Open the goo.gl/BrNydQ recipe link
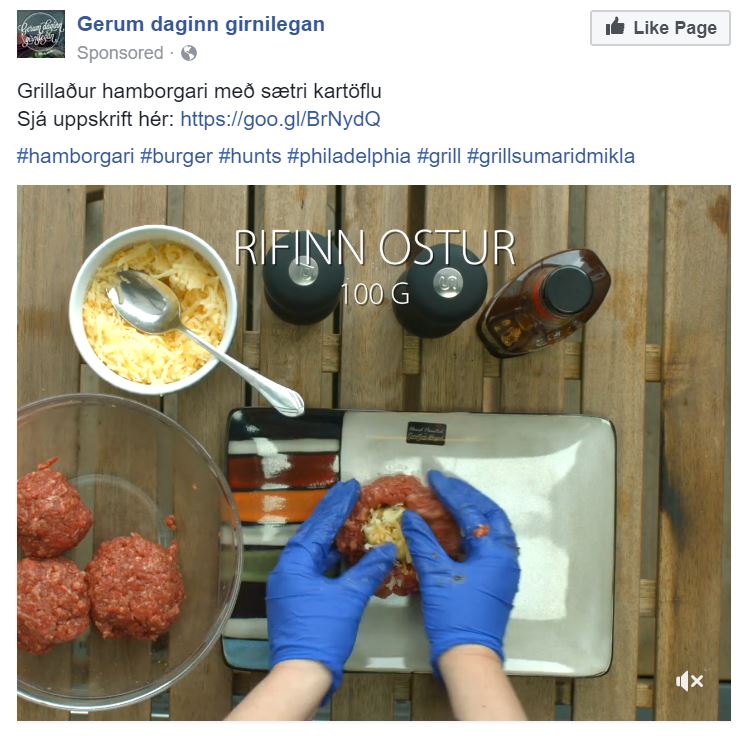 (280, 119)
